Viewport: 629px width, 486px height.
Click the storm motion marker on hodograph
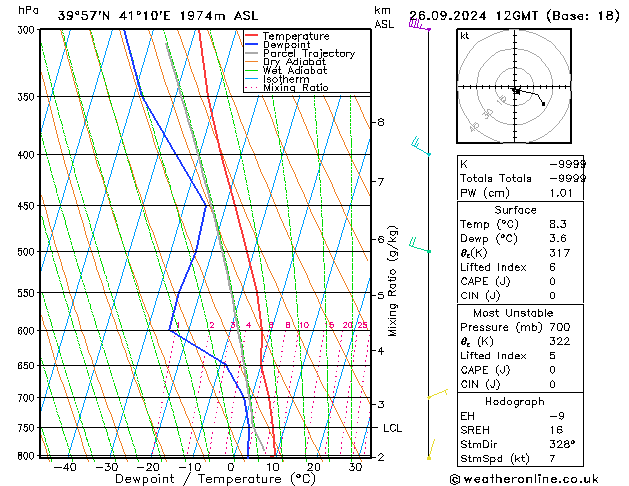(517, 91)
